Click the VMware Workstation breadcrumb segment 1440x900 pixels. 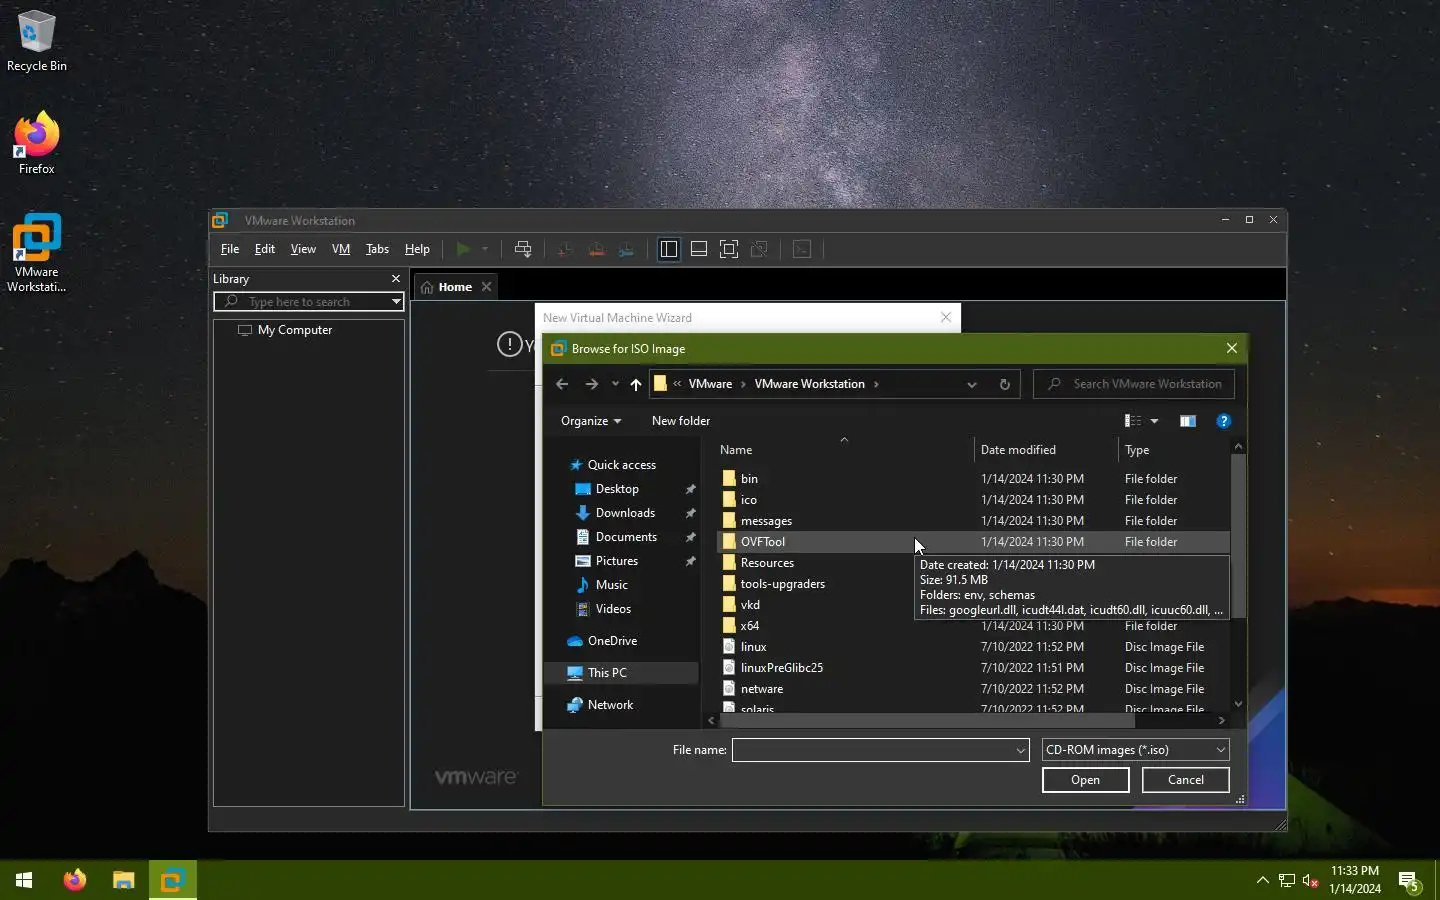coord(809,384)
